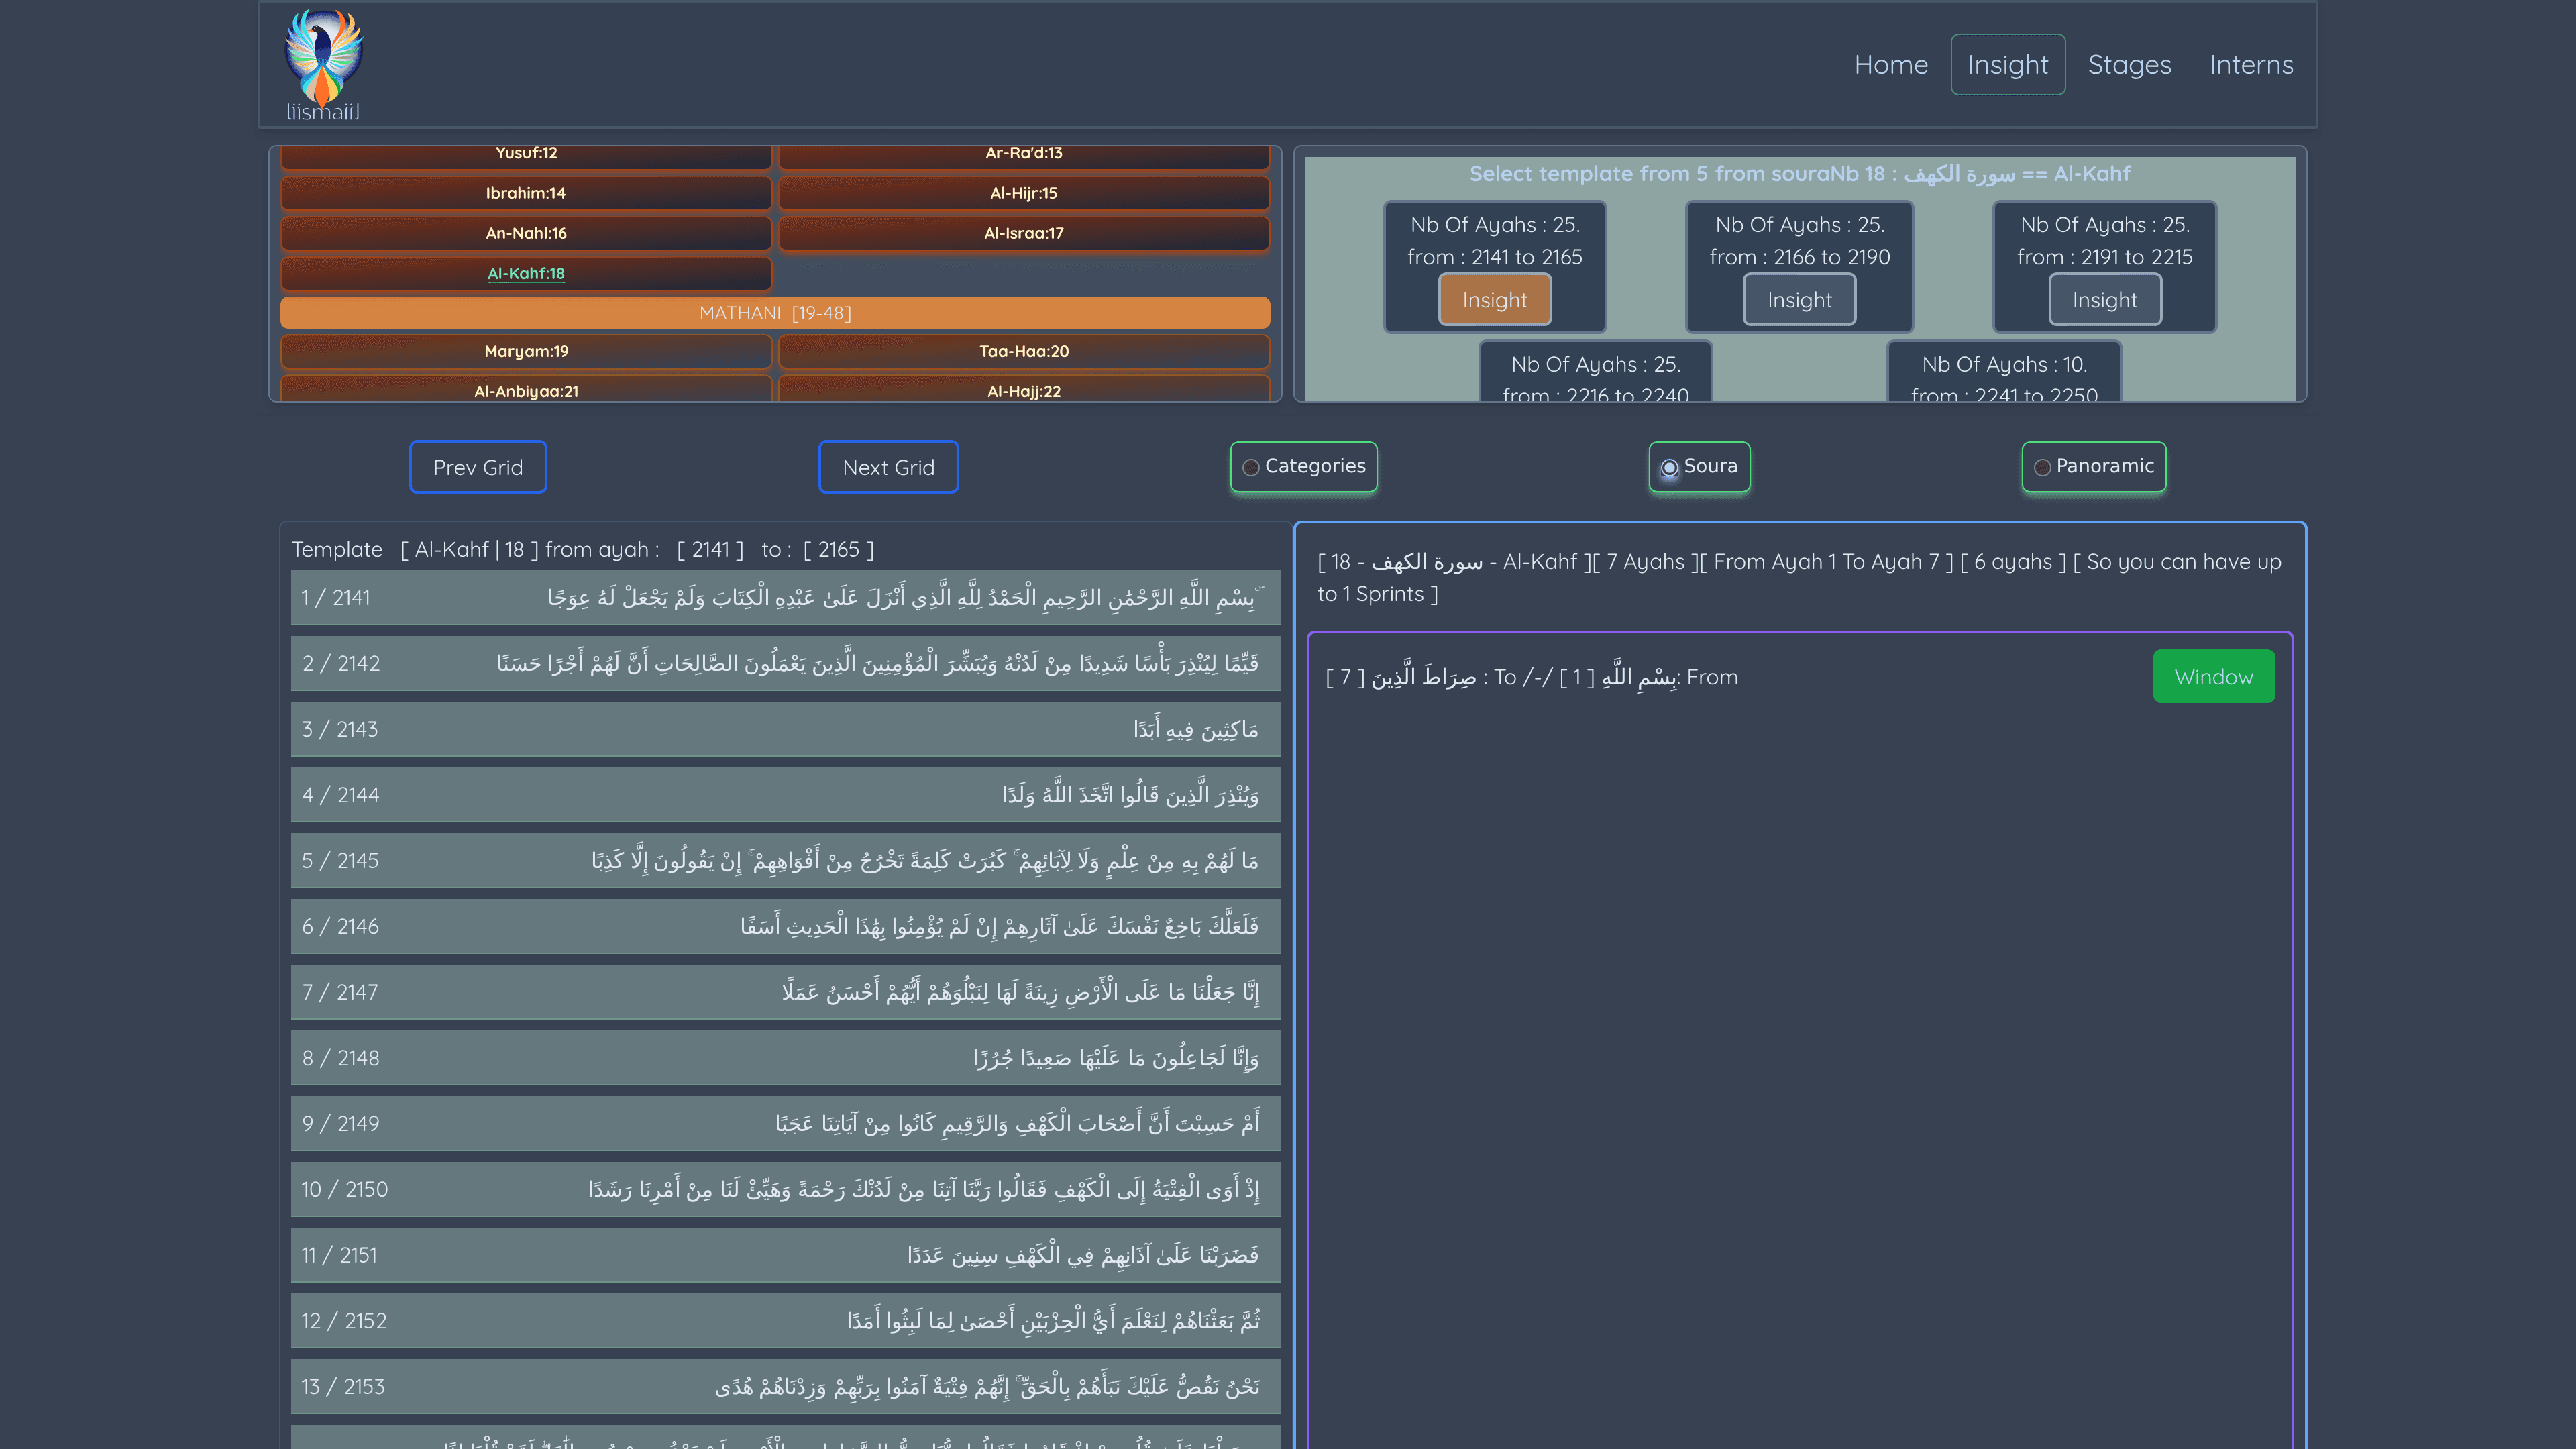
Task: Click the green Window button
Action: coord(2213,677)
